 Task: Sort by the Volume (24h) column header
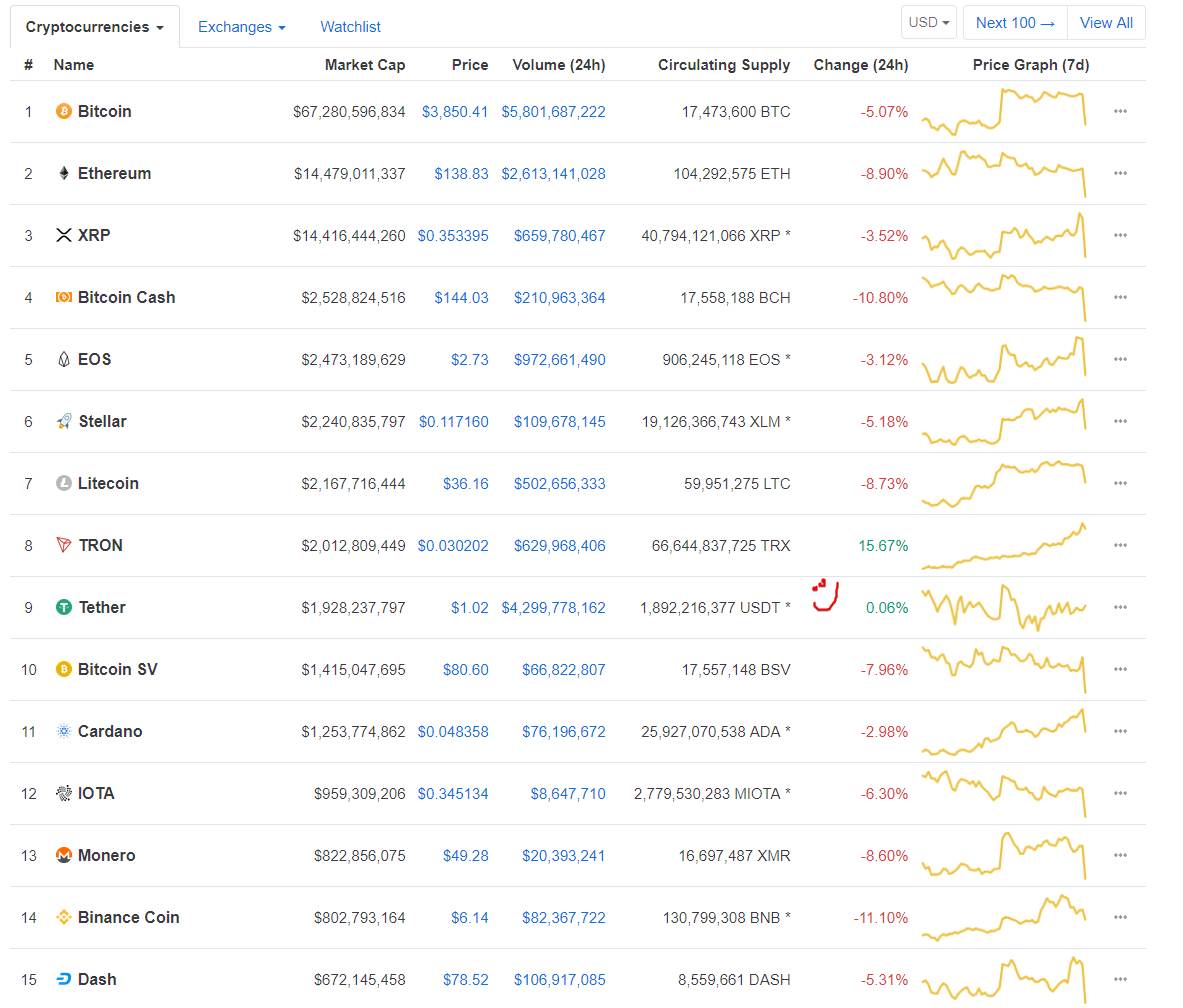pos(558,65)
